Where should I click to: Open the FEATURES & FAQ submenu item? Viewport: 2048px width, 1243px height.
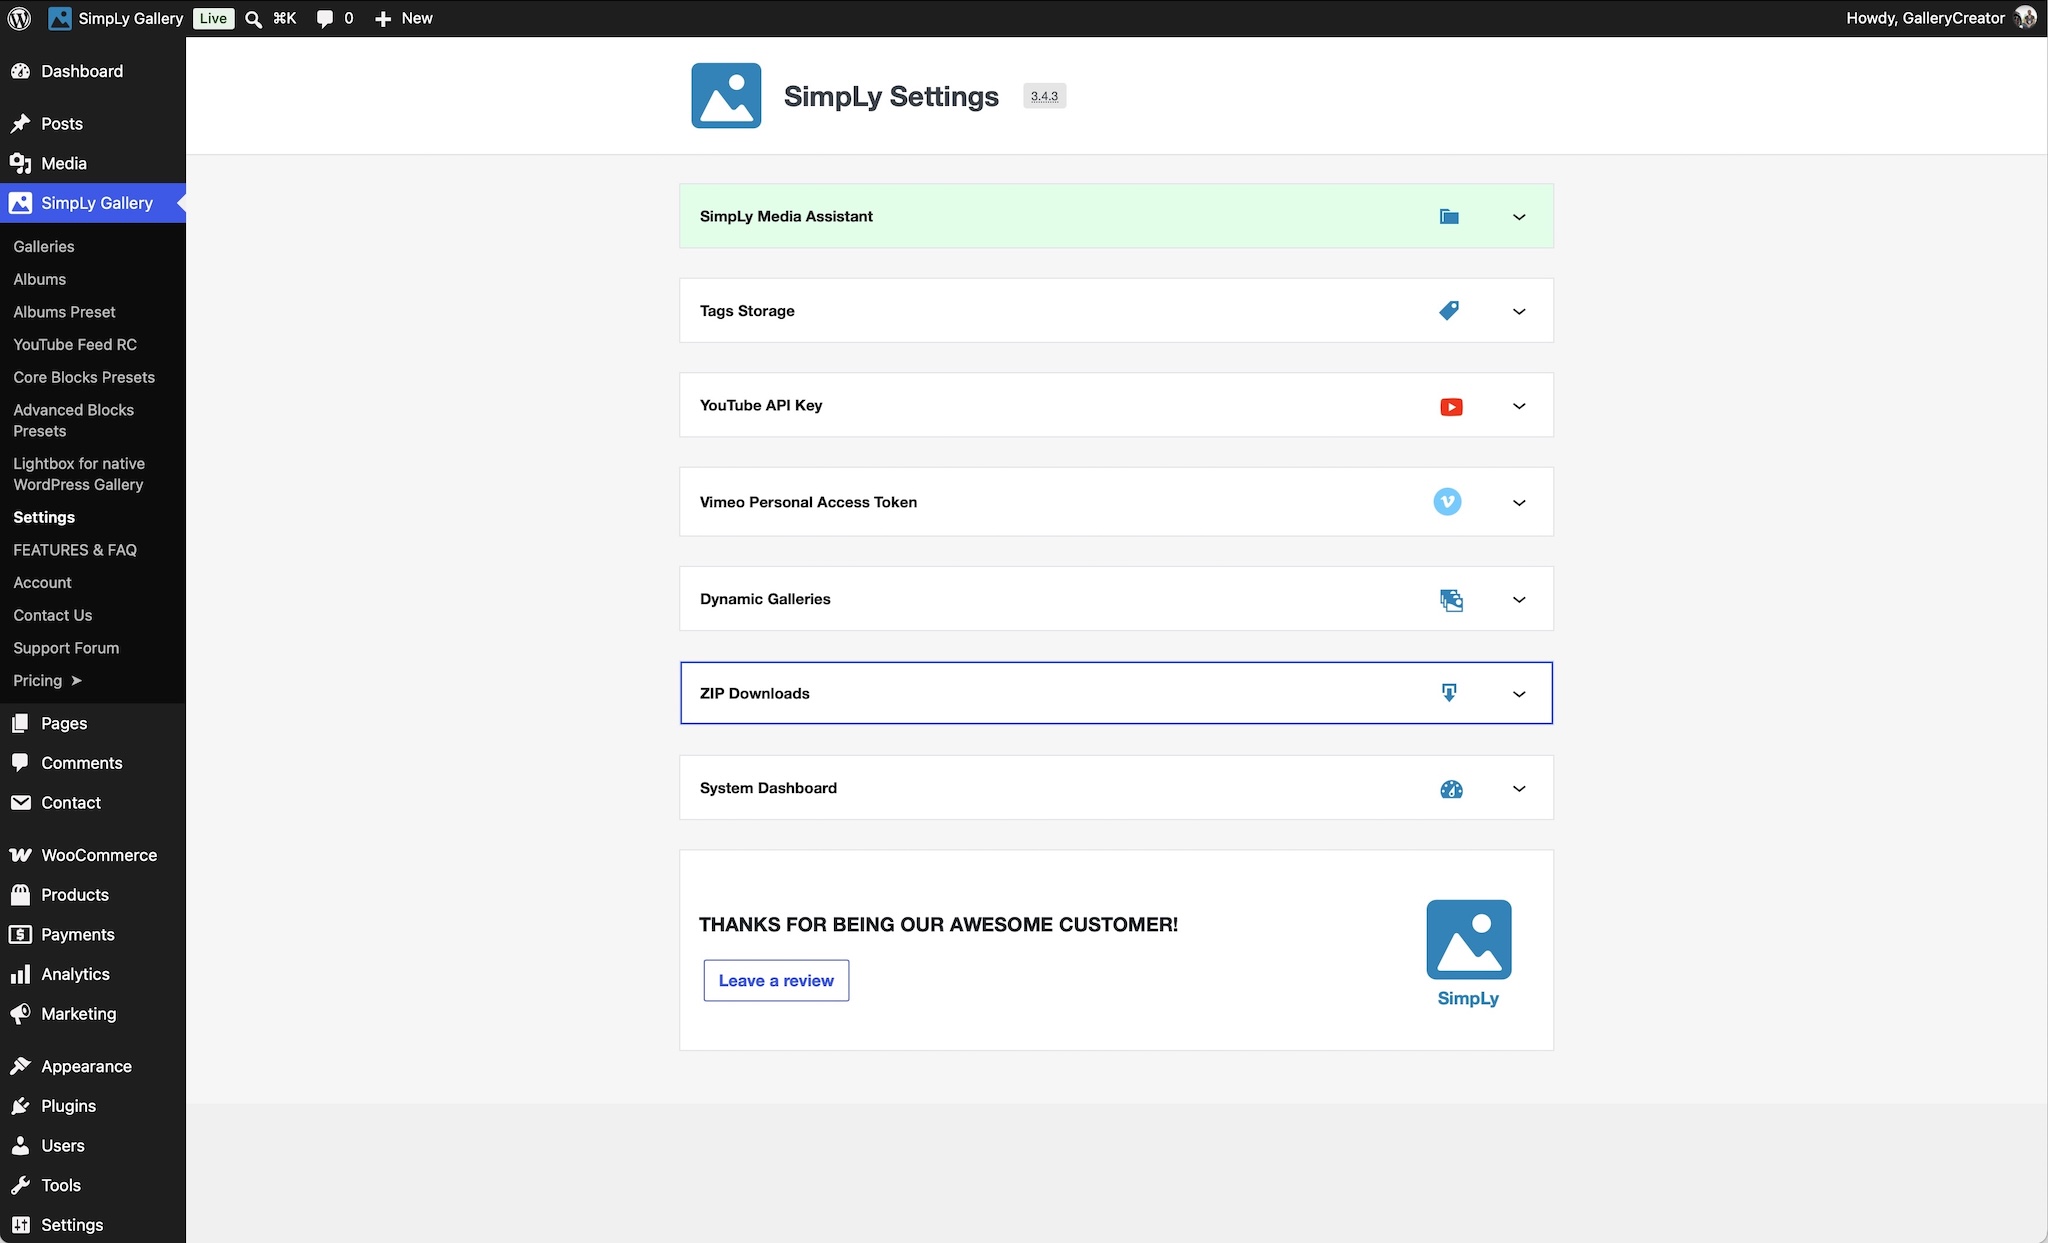[75, 550]
